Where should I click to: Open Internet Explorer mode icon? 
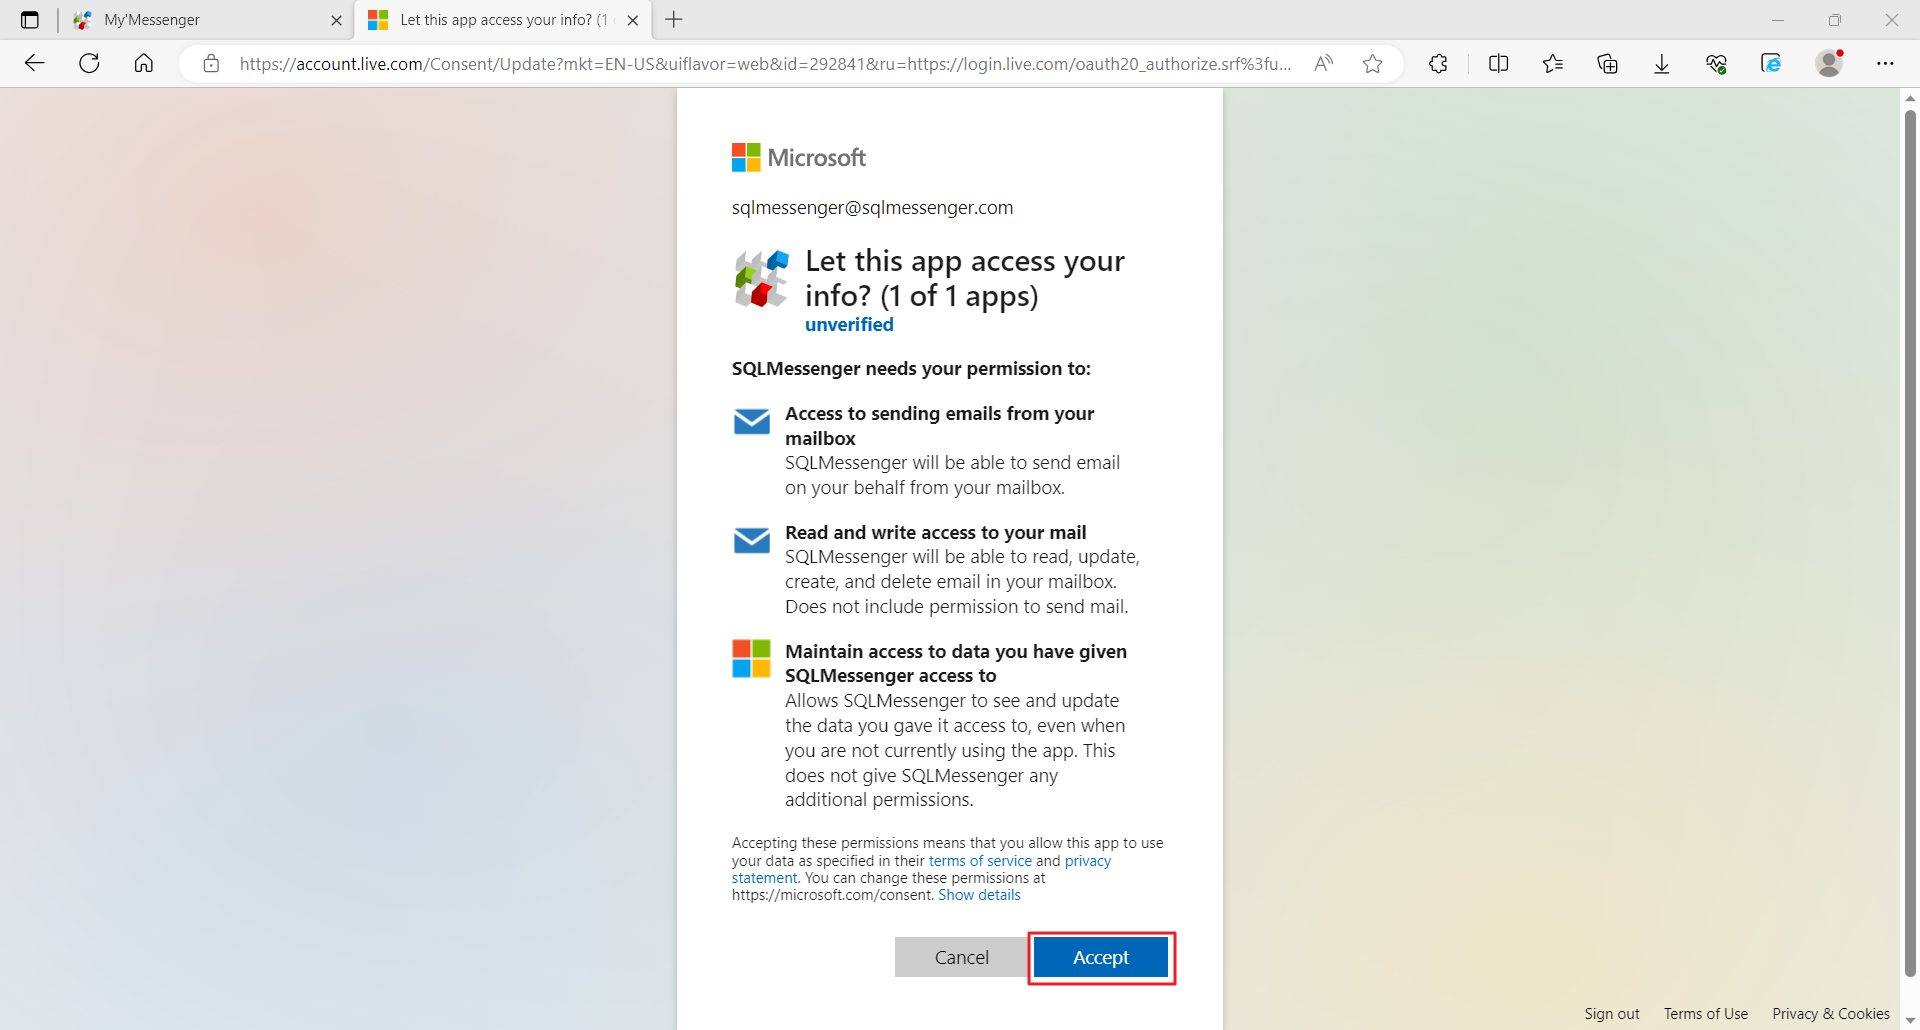tap(1771, 64)
